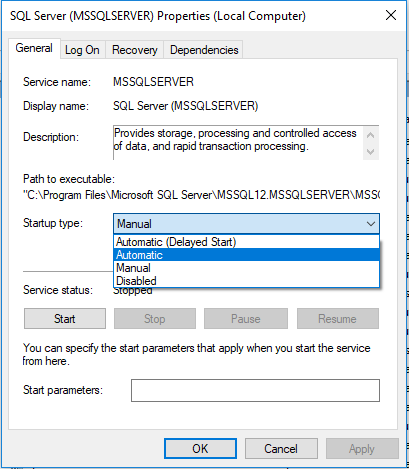This screenshot has width=409, height=469.
Task: Close the Properties dialog with X
Action: point(391,15)
